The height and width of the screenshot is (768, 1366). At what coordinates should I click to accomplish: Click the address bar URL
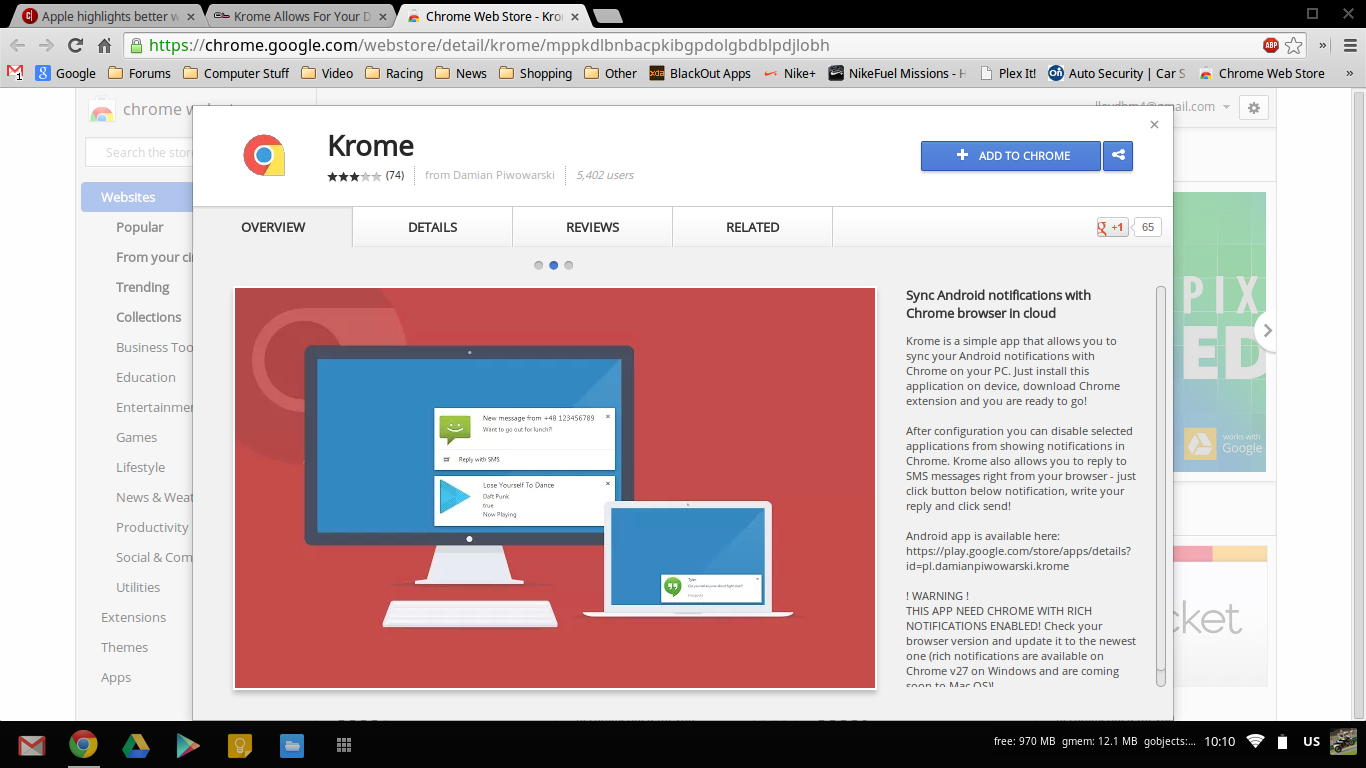(x=489, y=45)
